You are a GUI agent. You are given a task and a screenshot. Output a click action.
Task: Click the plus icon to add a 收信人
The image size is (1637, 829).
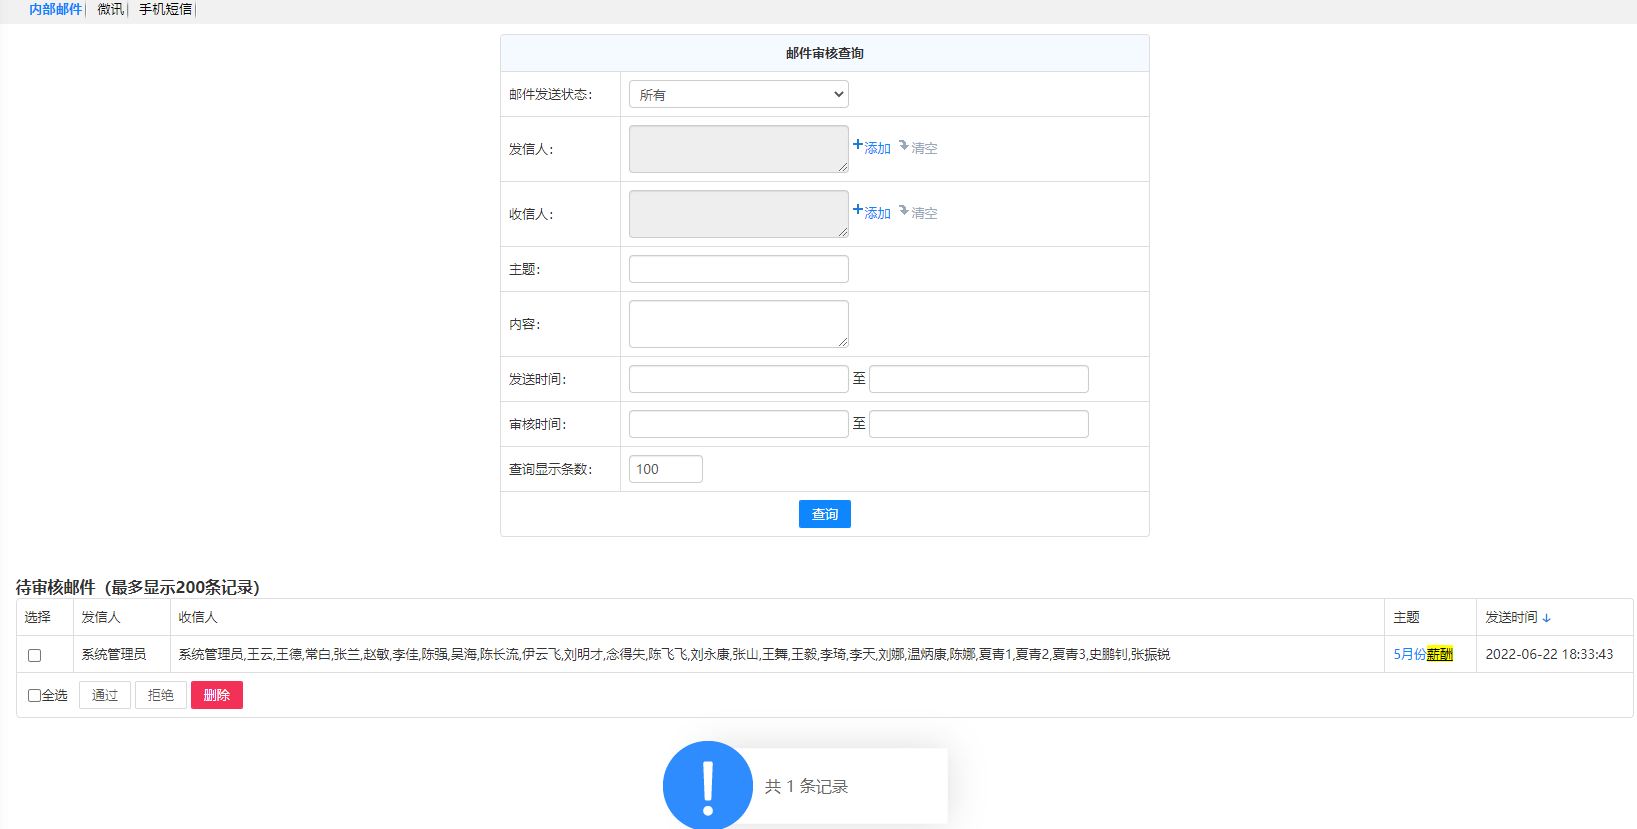pos(858,210)
